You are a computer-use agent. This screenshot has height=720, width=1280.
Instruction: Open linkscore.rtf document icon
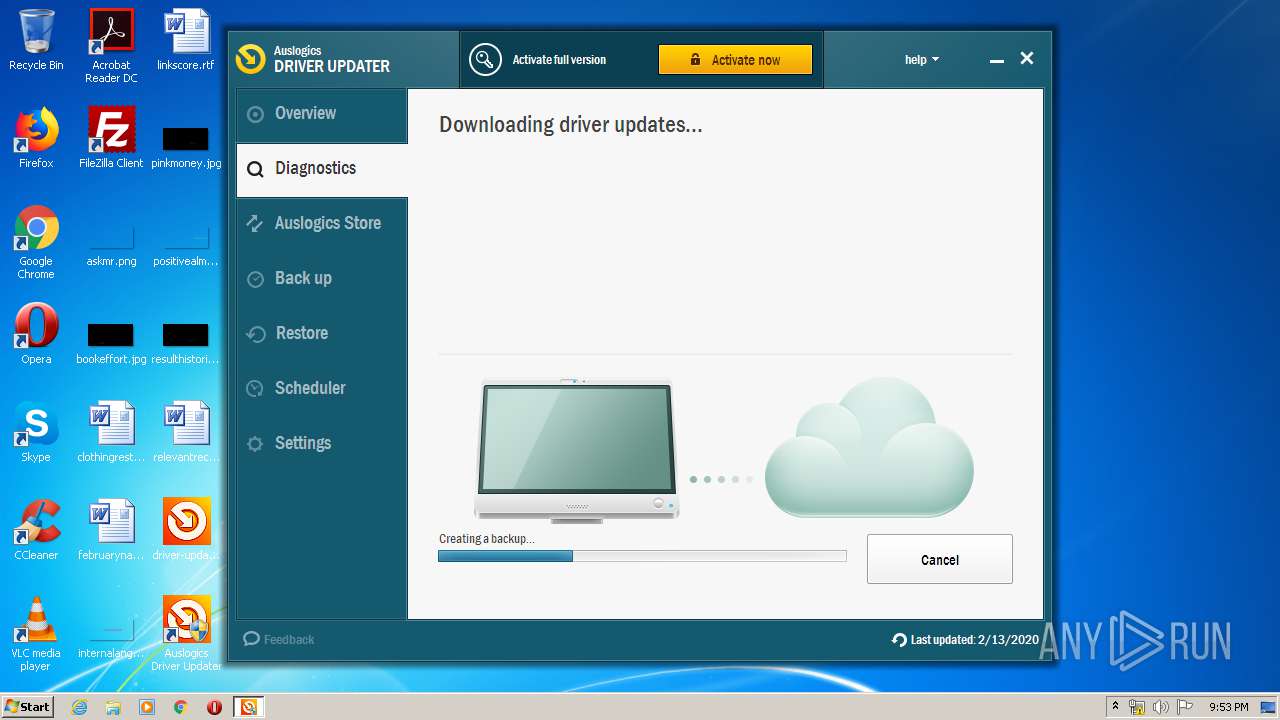coord(186,40)
